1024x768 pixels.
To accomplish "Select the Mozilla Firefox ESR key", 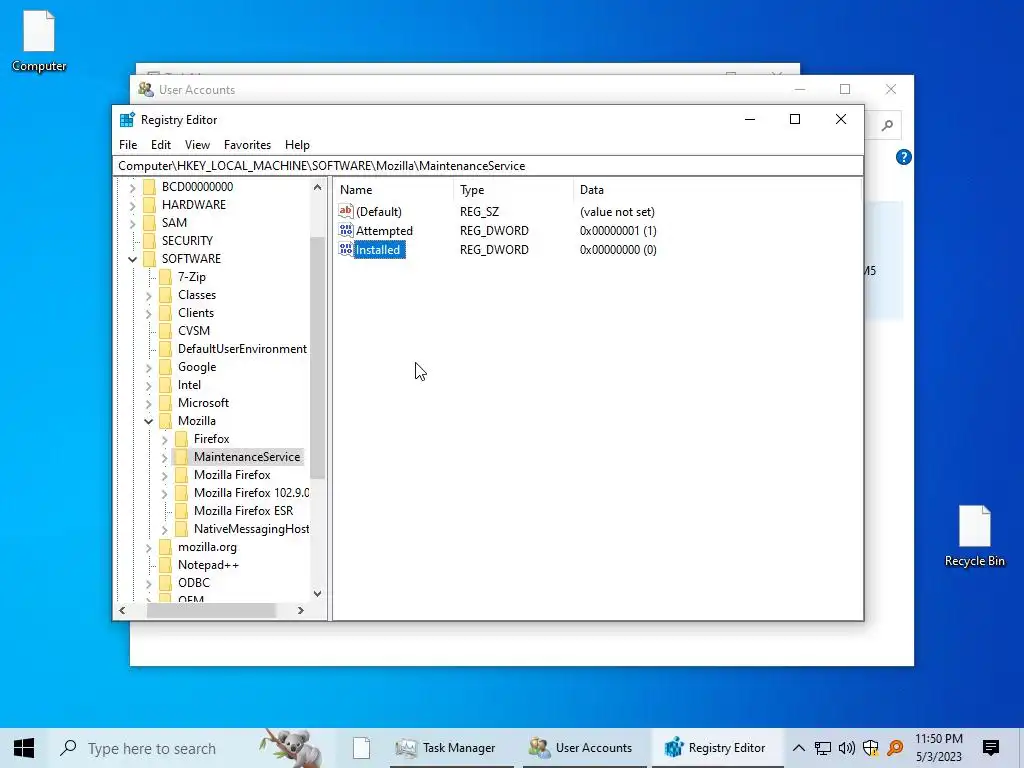I will [x=243, y=511].
